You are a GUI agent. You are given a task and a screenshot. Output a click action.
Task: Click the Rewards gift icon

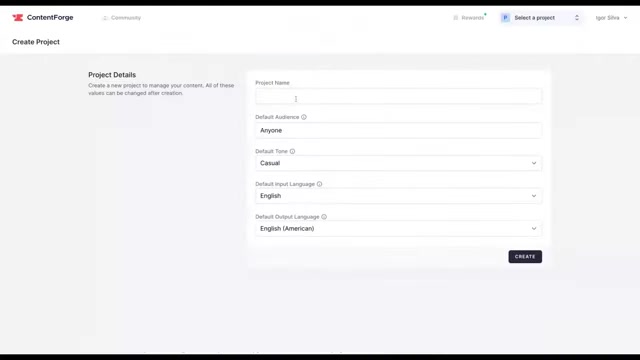[x=456, y=18]
